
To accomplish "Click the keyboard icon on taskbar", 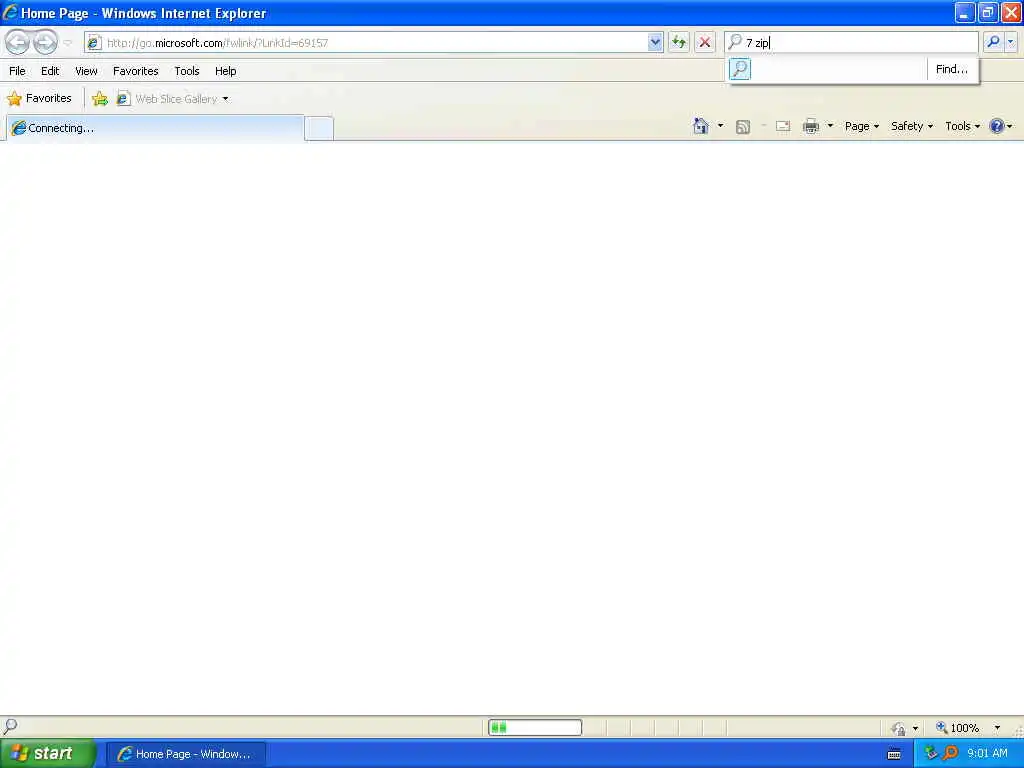I will 894,754.
